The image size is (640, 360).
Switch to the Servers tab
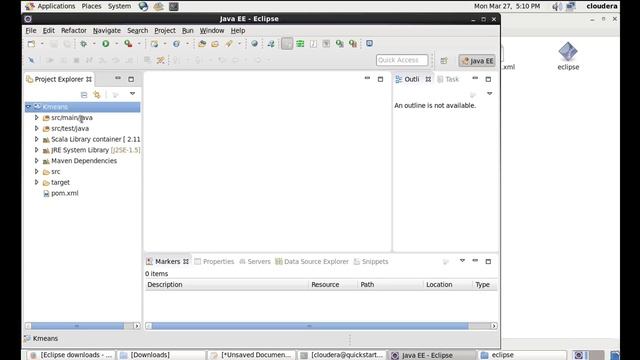click(x=255, y=262)
